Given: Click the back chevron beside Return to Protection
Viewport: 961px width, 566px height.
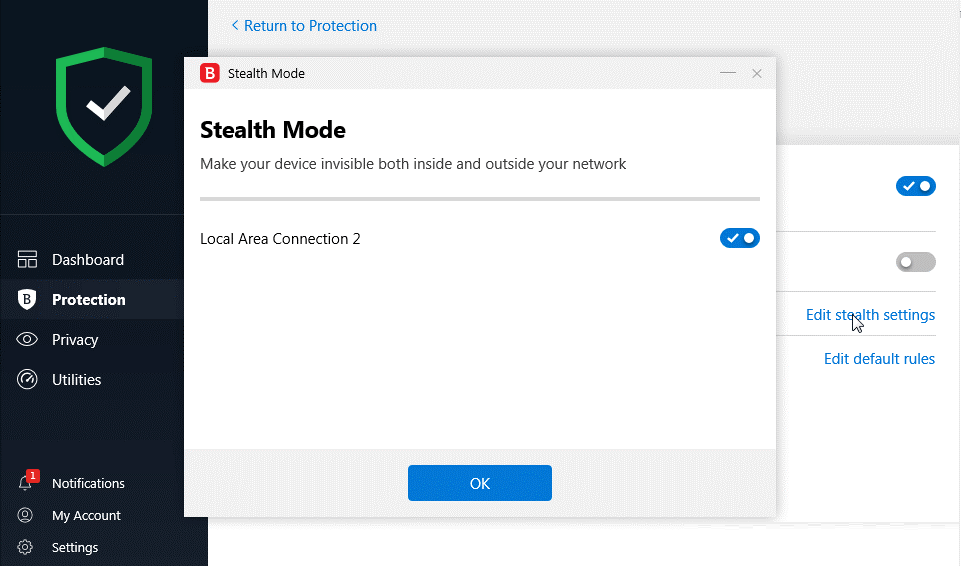Looking at the screenshot, I should point(235,25).
